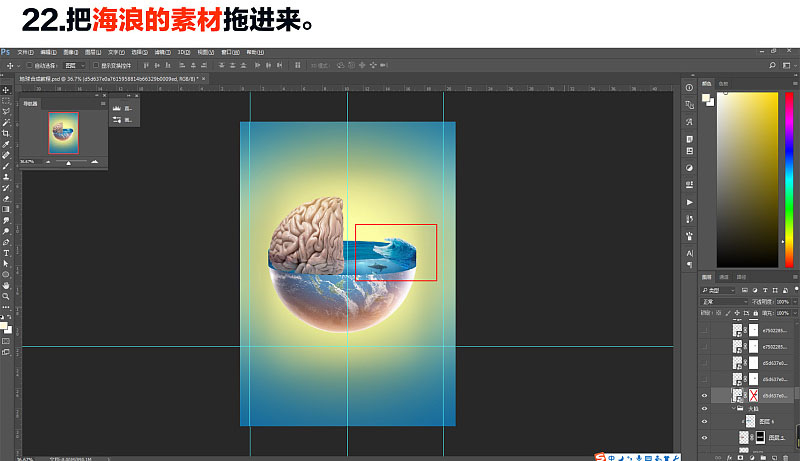800x461 pixels.
Task: Enable the auto-select checkbox
Action: coord(30,65)
